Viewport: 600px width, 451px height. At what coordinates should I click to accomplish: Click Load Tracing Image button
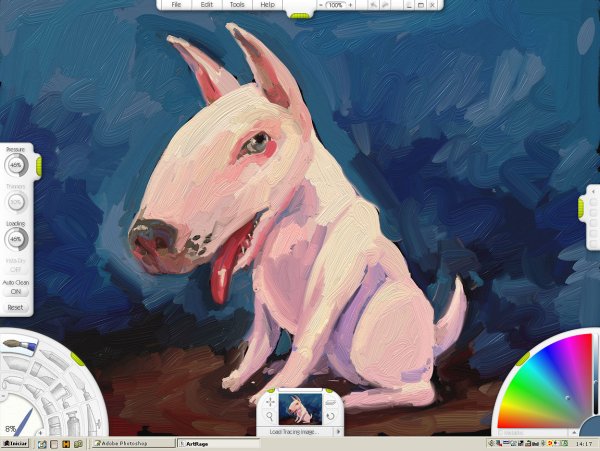tap(292, 431)
